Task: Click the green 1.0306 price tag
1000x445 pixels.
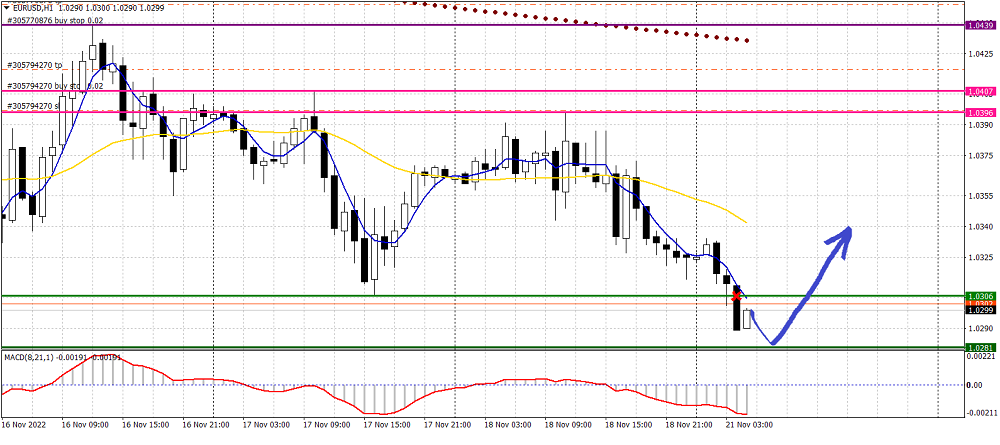Action: click(981, 296)
